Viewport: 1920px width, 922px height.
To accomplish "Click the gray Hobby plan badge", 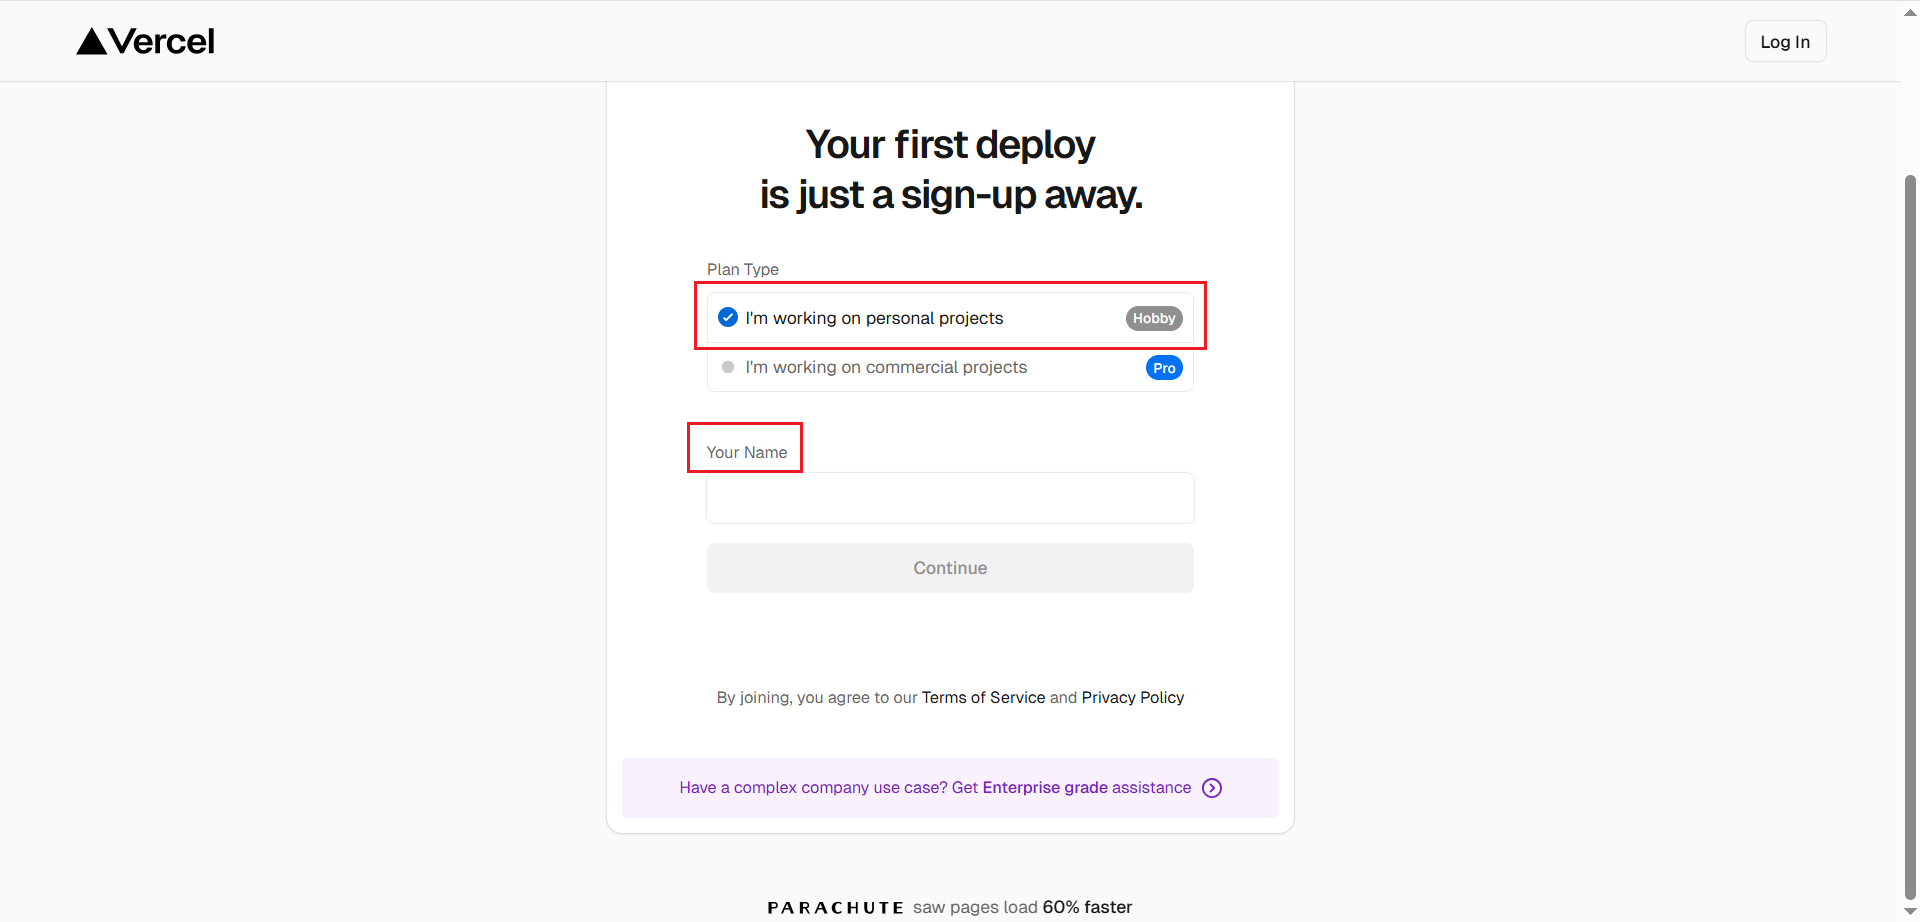I will [x=1154, y=318].
